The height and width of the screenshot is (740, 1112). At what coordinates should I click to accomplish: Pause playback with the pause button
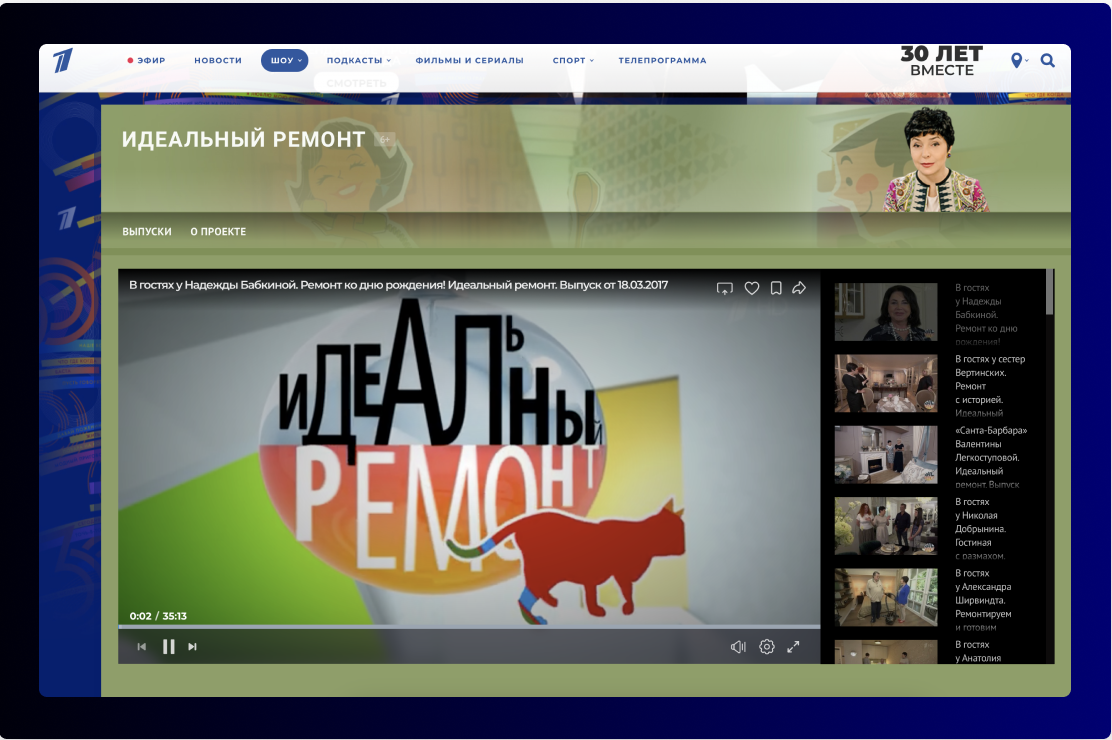tap(169, 646)
